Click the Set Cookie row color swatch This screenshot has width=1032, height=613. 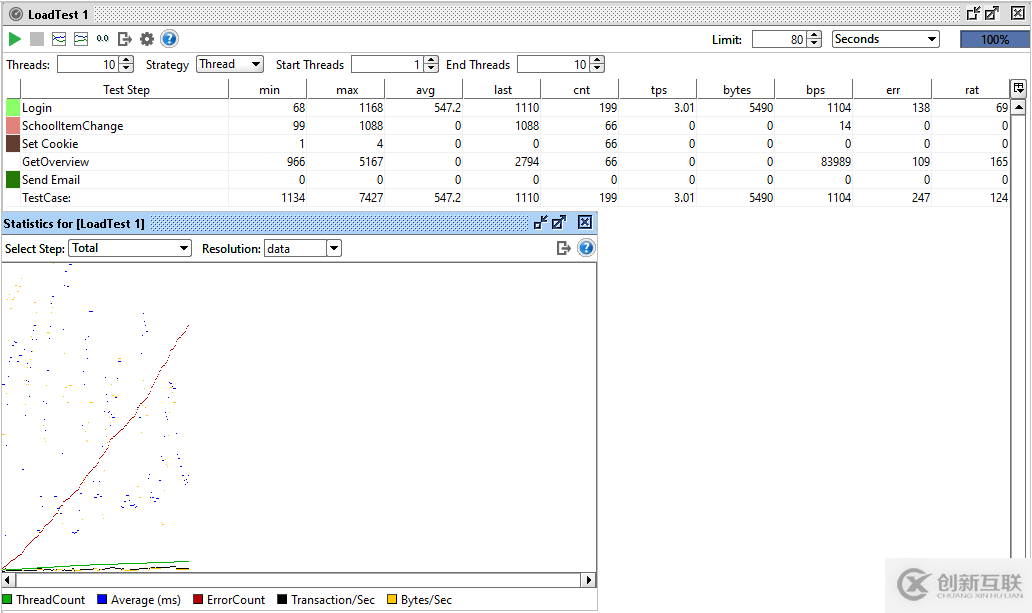click(x=13, y=143)
